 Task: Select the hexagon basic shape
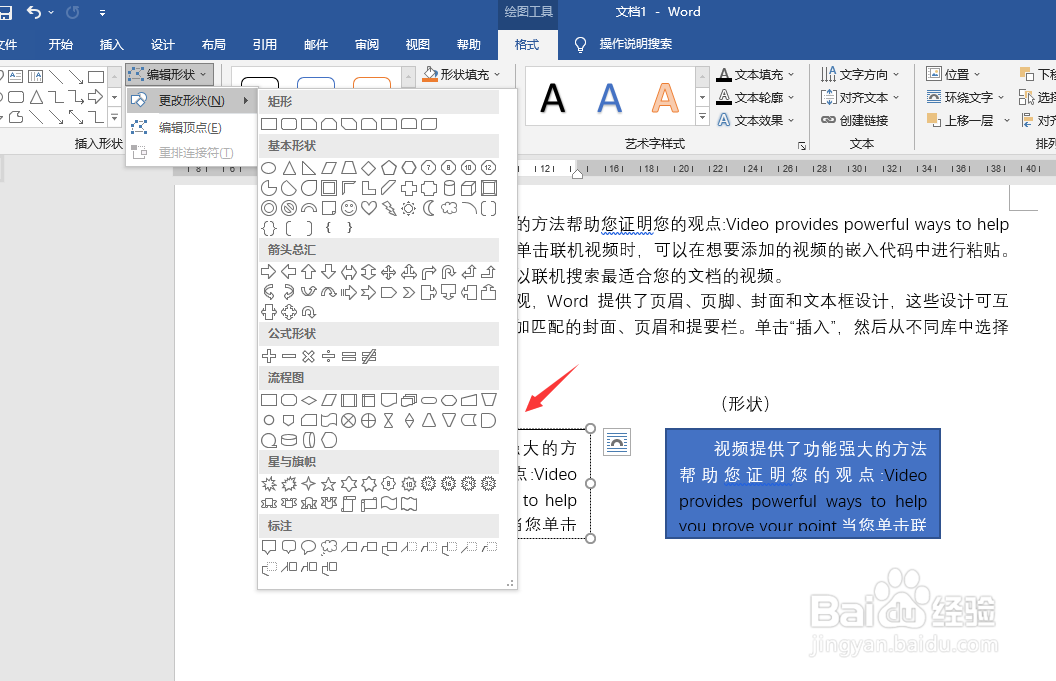[409, 168]
